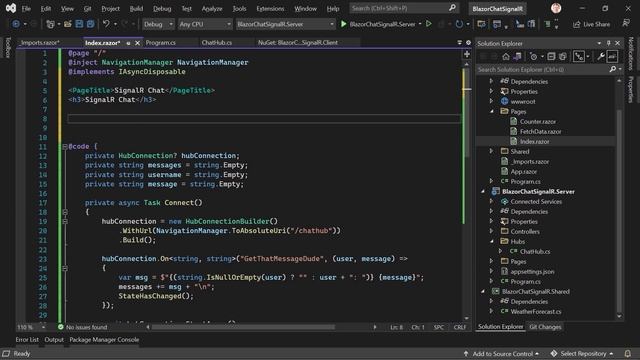Click the Save All icon in toolbar
The width and height of the screenshot is (640, 360).
(91, 24)
